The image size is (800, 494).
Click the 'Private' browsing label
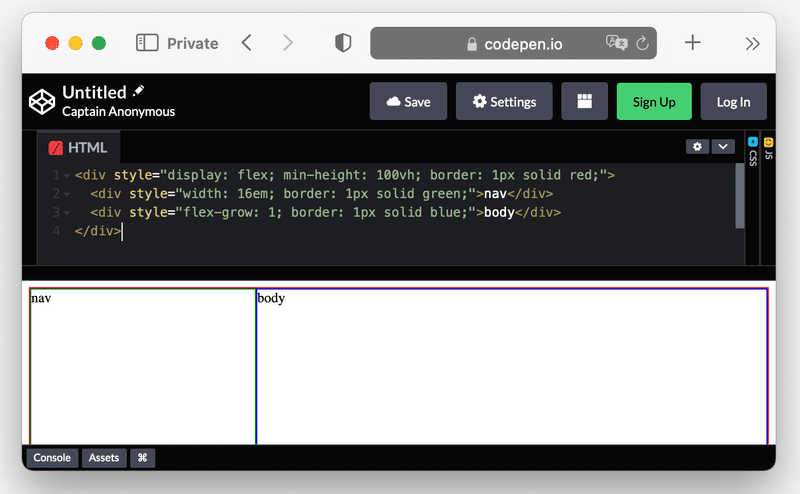point(193,43)
